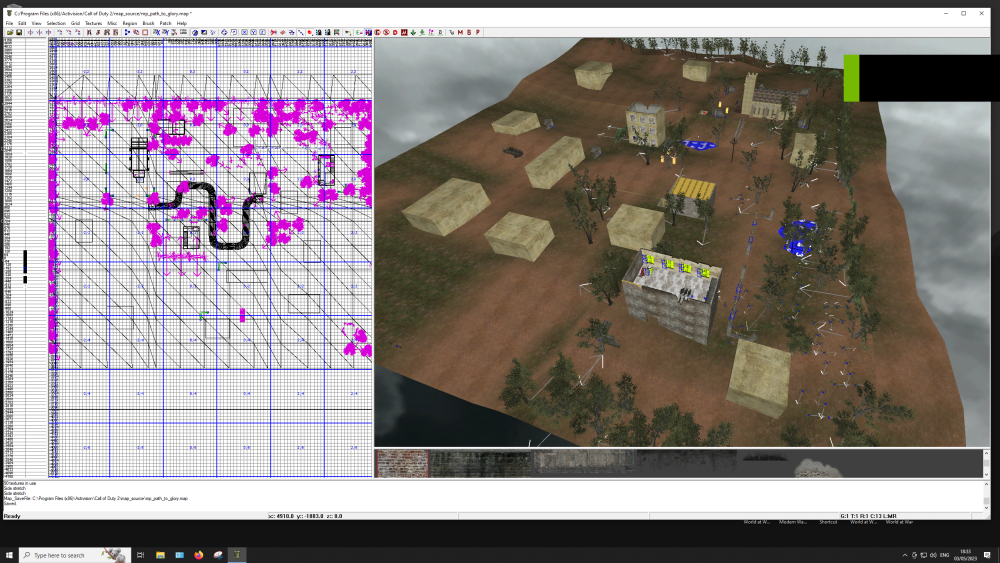Open the Windows Start menu
Image resolution: width=1000 pixels, height=563 pixels.
(9, 555)
